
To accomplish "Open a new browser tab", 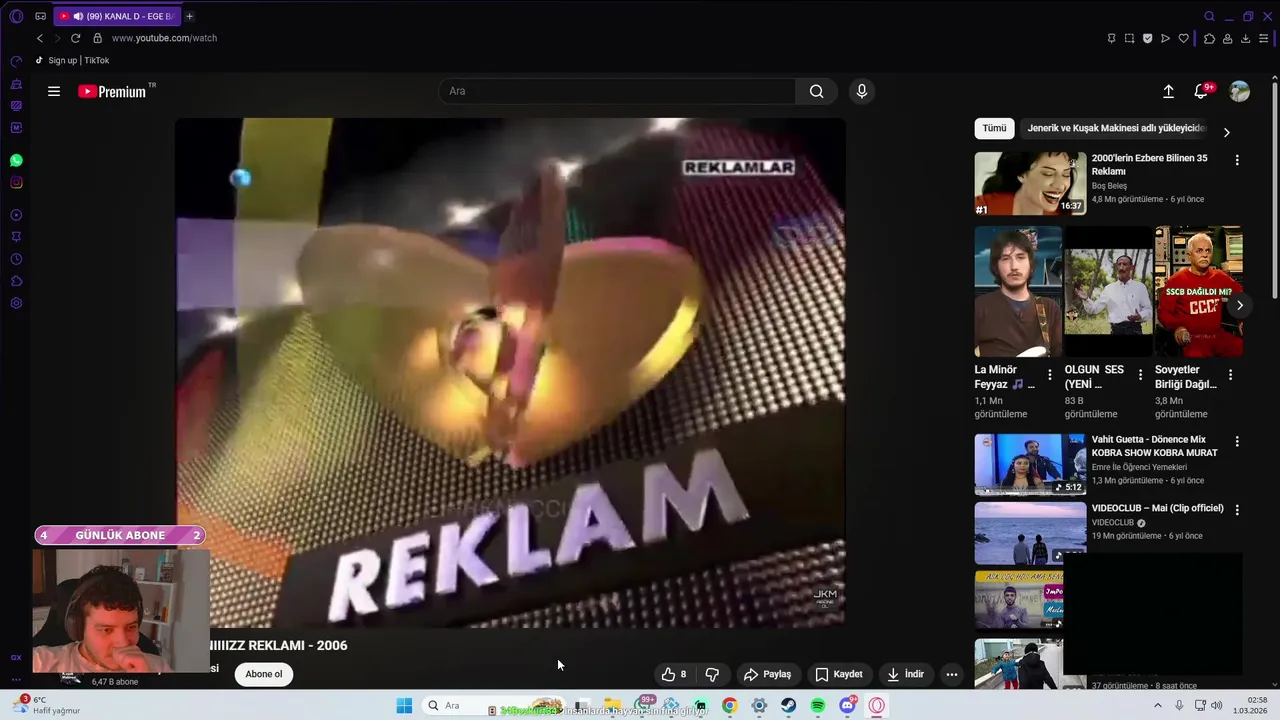I will (190, 16).
